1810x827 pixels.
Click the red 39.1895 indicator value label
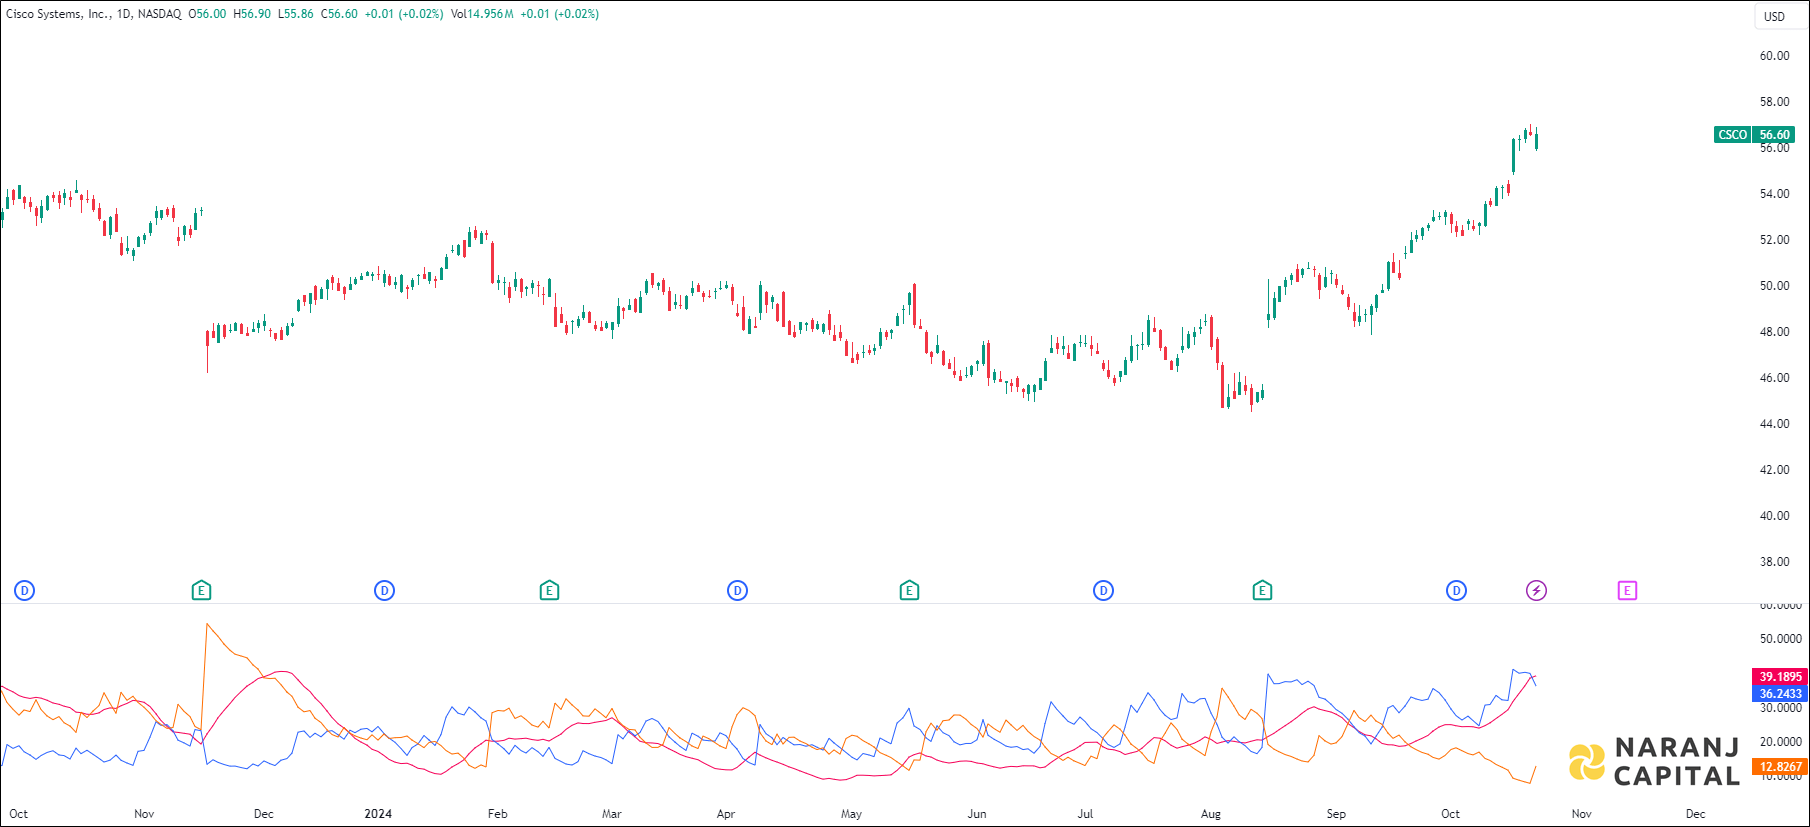click(1780, 677)
